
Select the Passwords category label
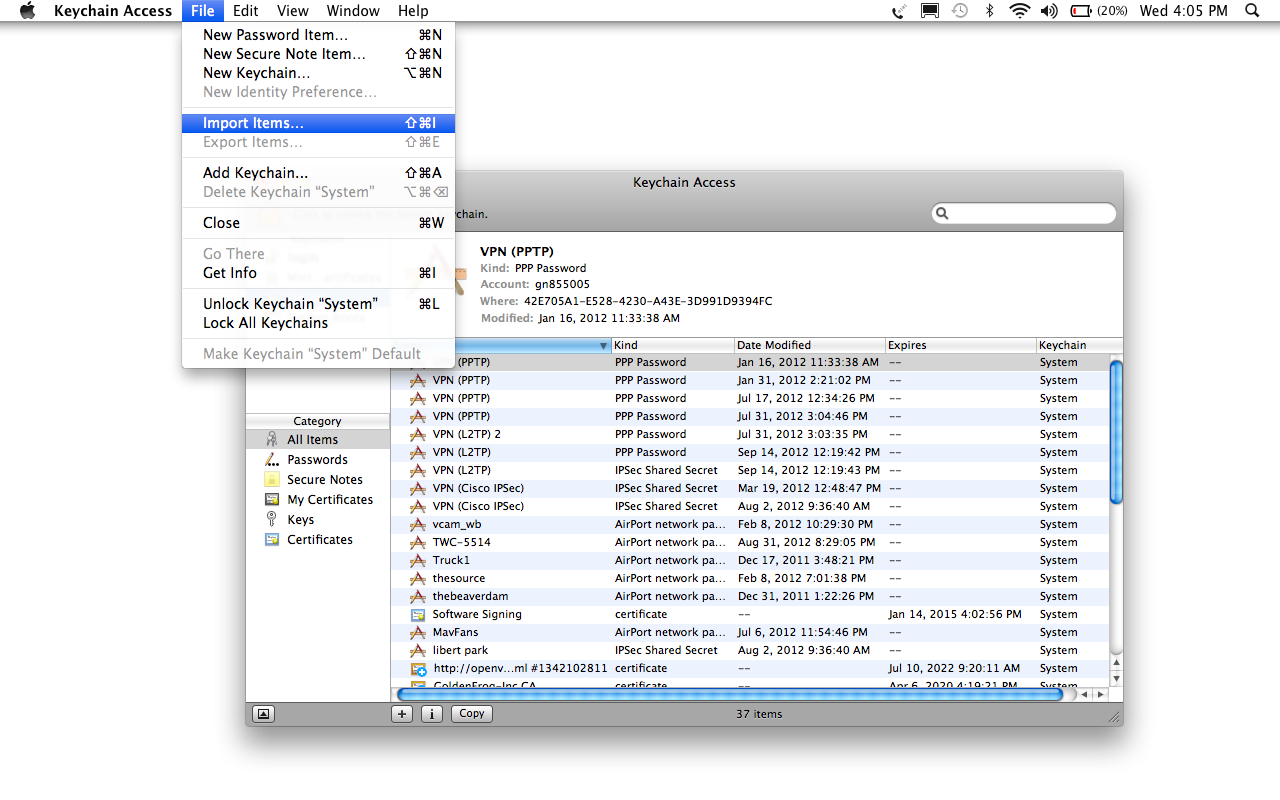317,459
